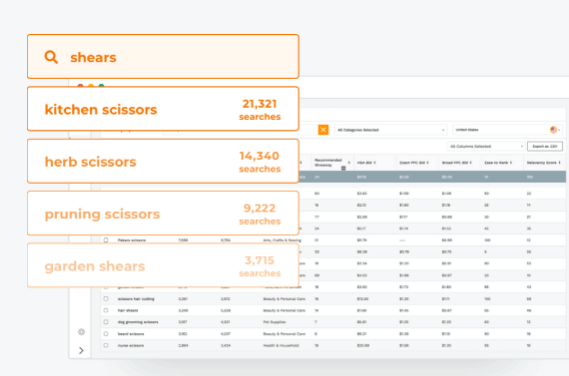Click the US flag icon
The width and height of the screenshot is (569, 376).
click(553, 130)
